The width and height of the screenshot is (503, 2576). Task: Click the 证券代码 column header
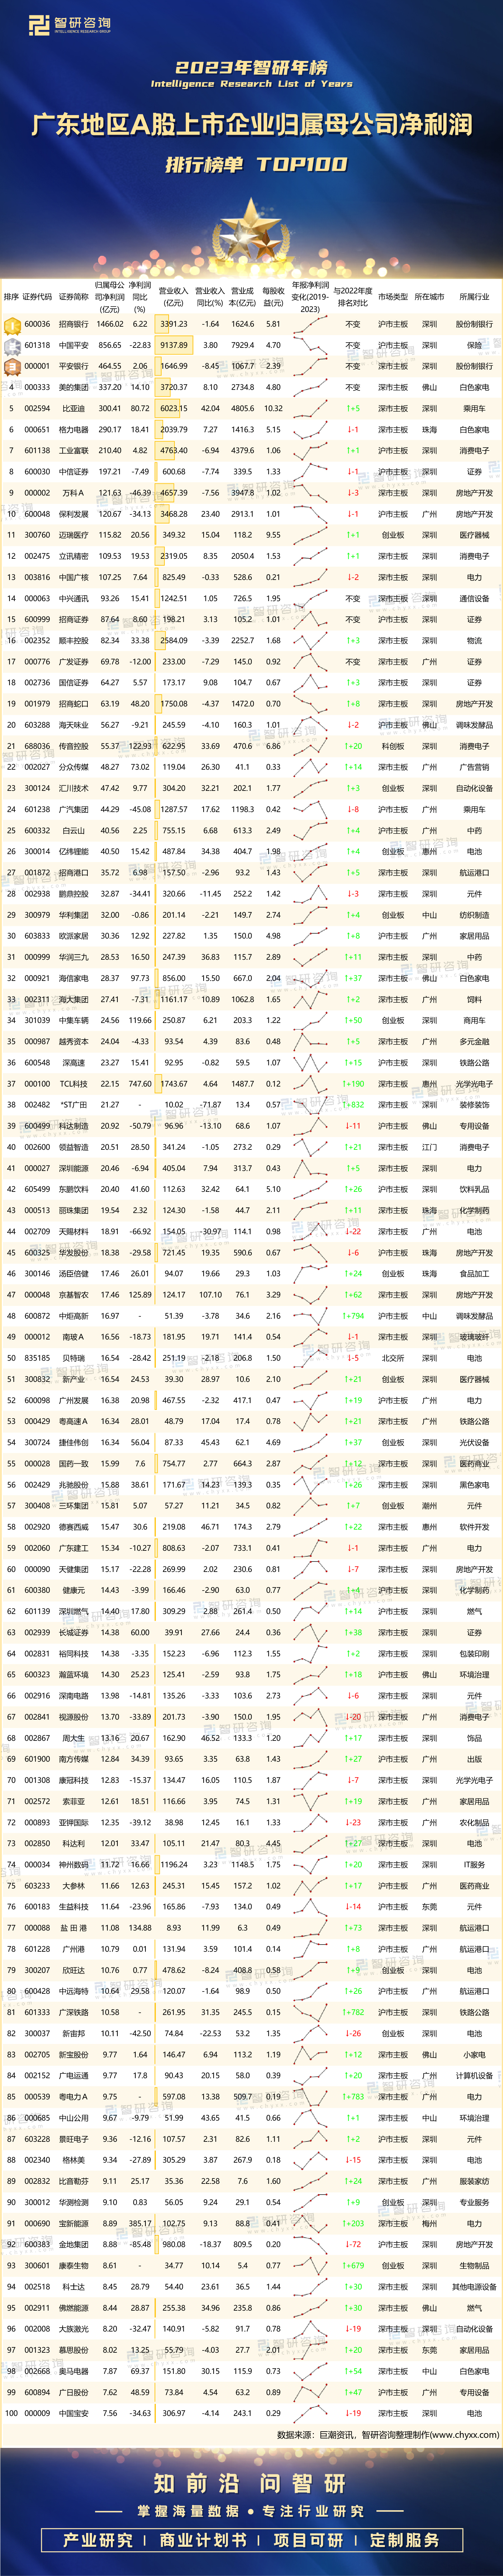click(37, 297)
